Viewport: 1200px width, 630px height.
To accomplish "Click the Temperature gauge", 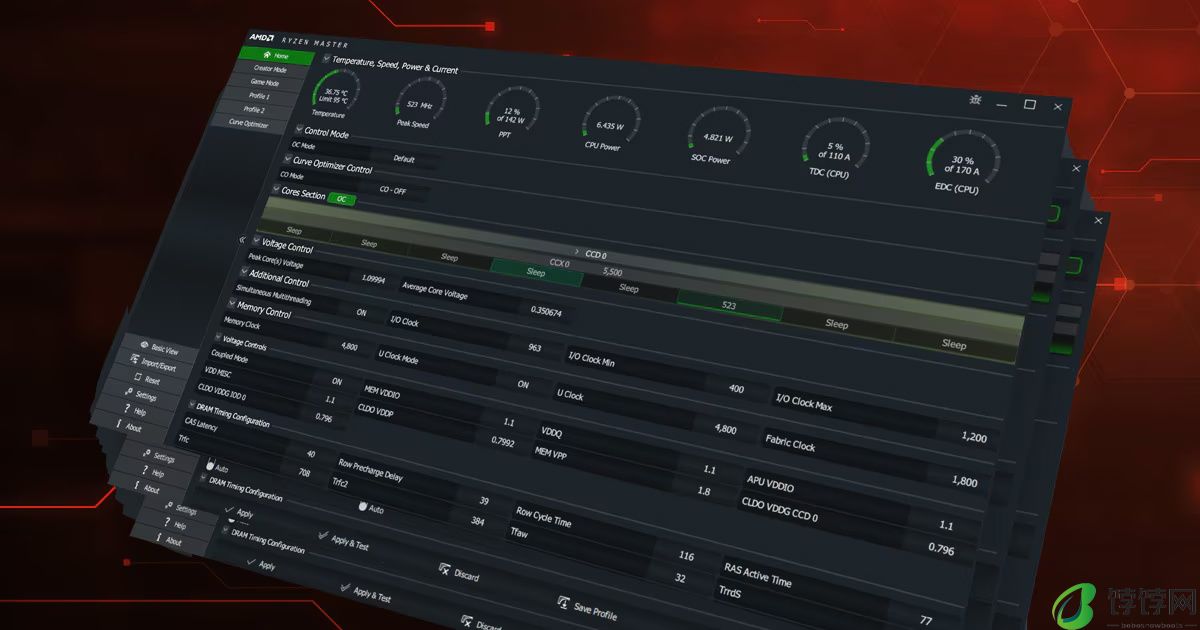I will (x=333, y=91).
